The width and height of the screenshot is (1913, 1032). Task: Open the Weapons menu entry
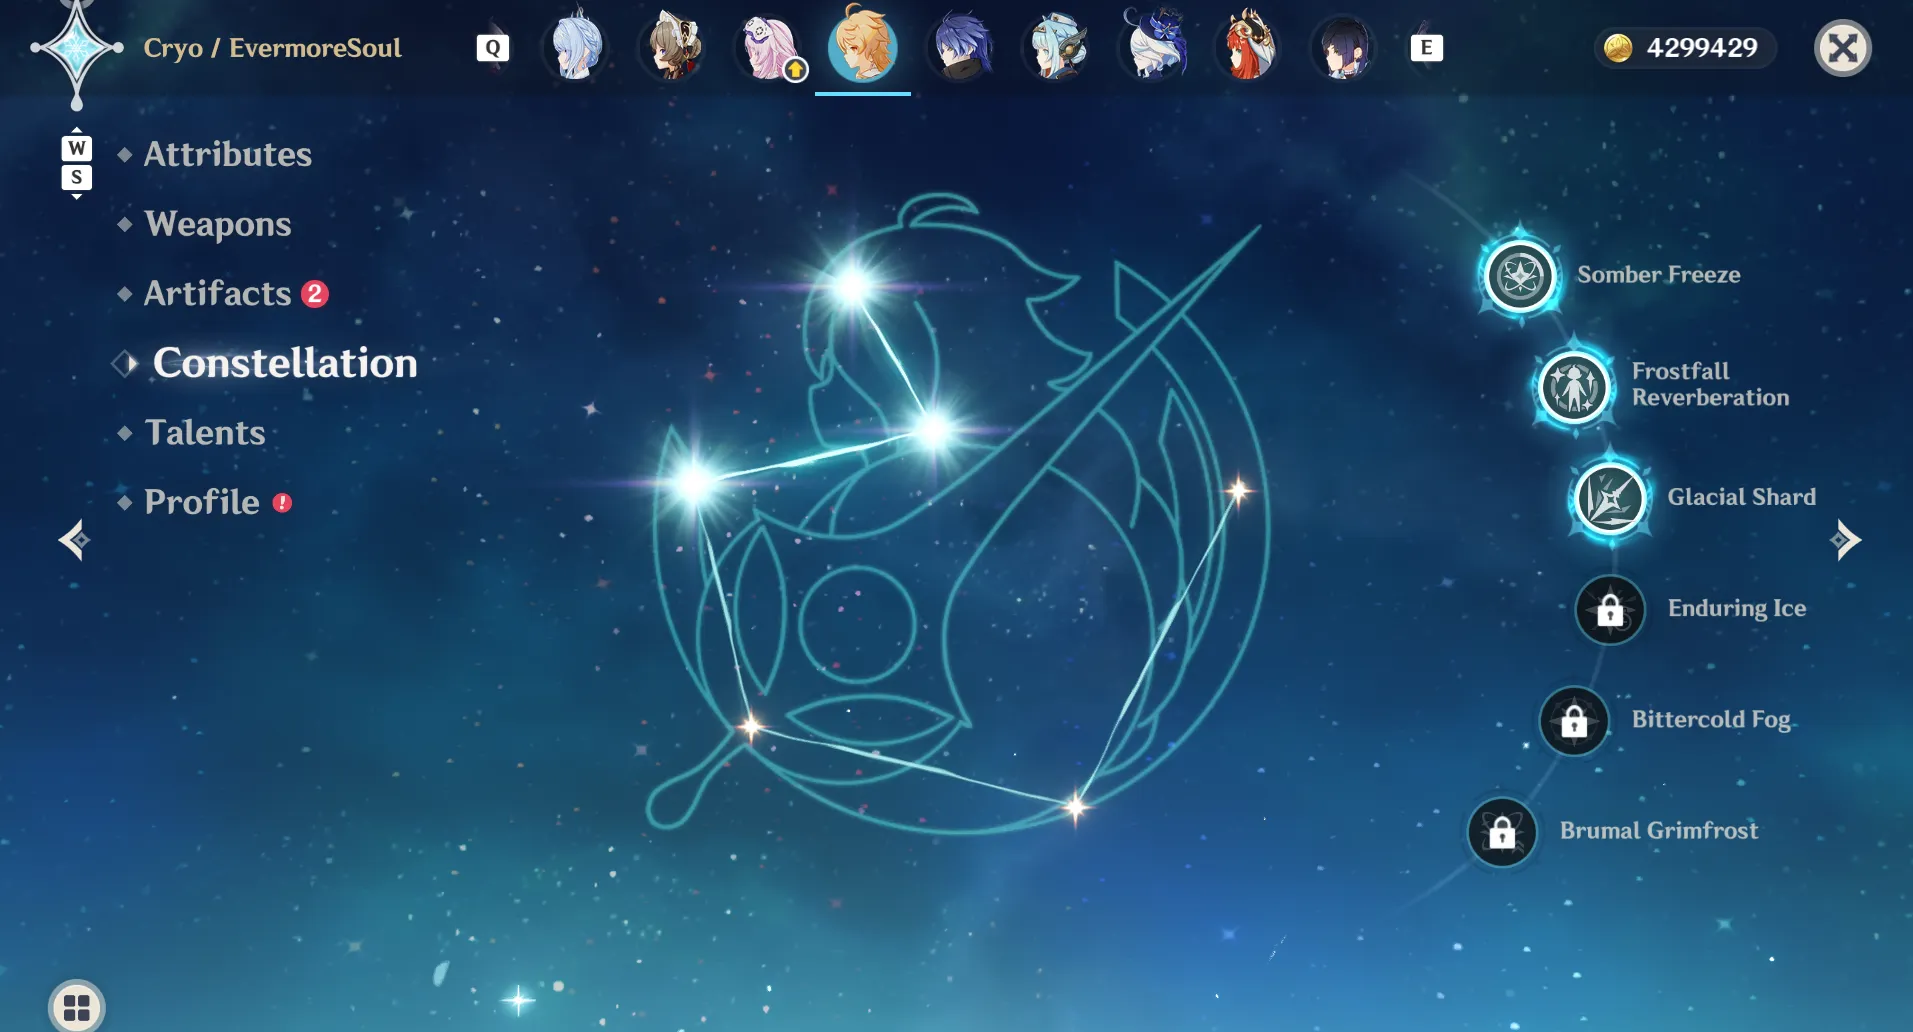[218, 224]
